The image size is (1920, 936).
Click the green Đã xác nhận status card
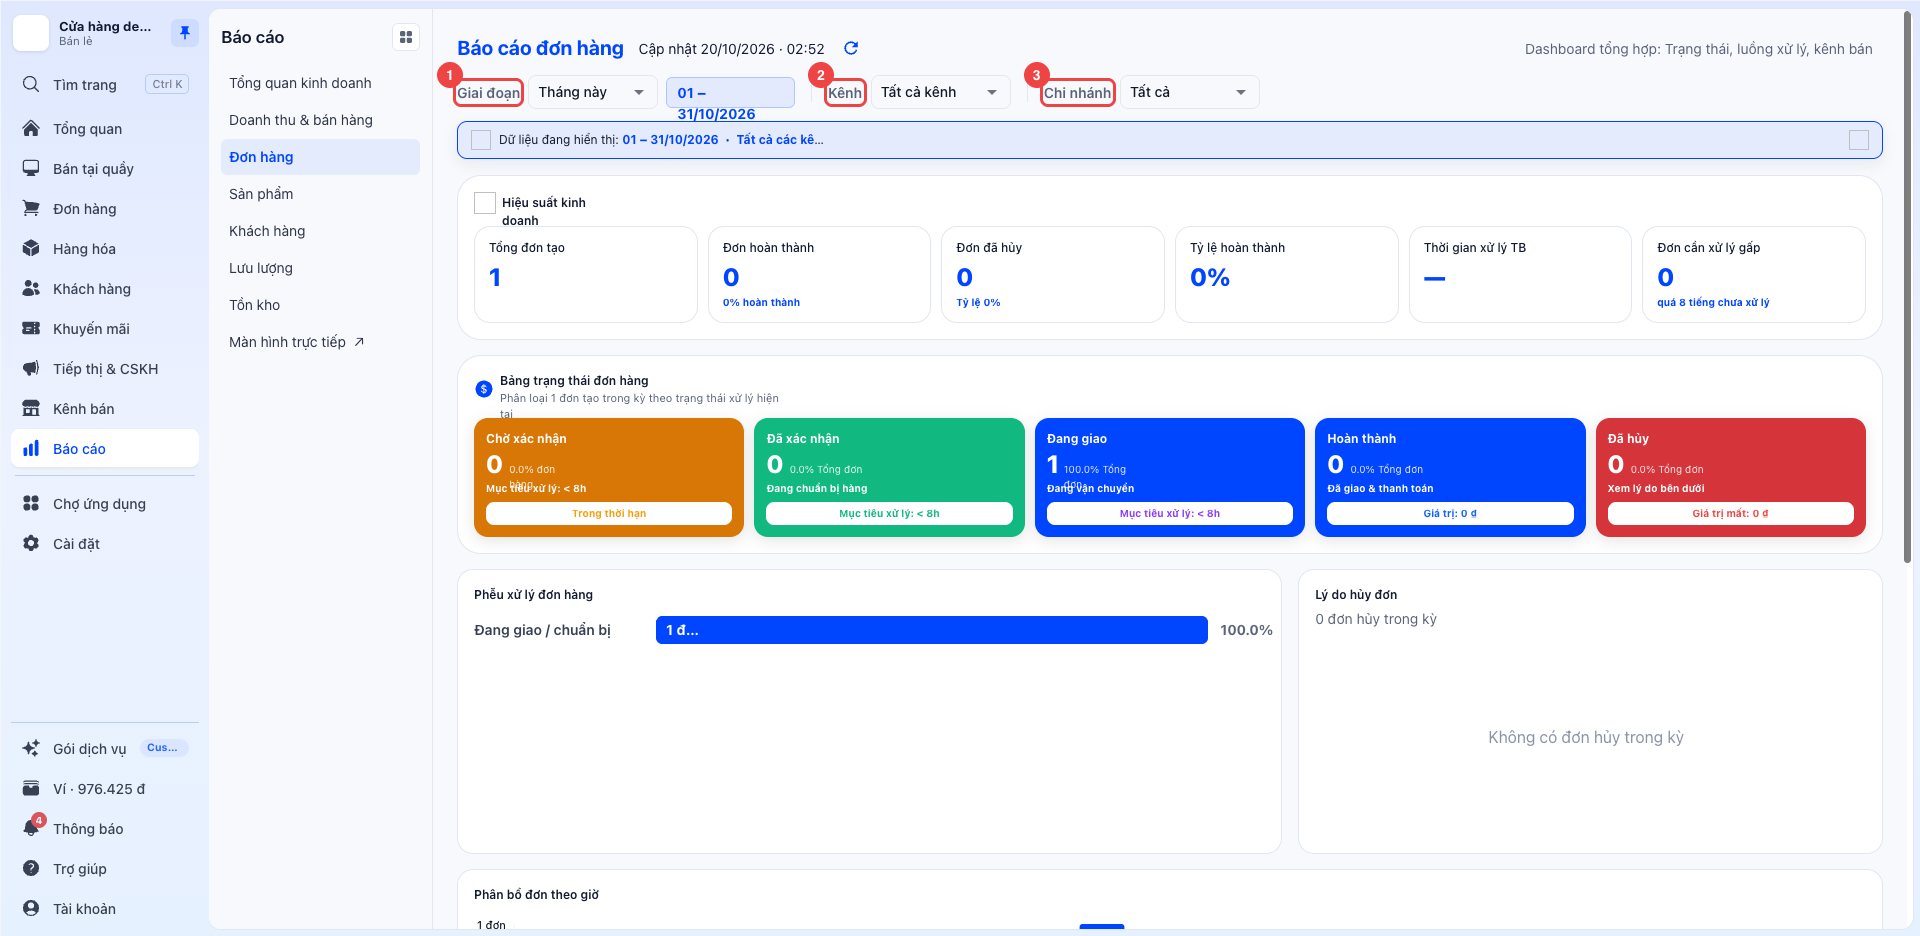(889, 477)
